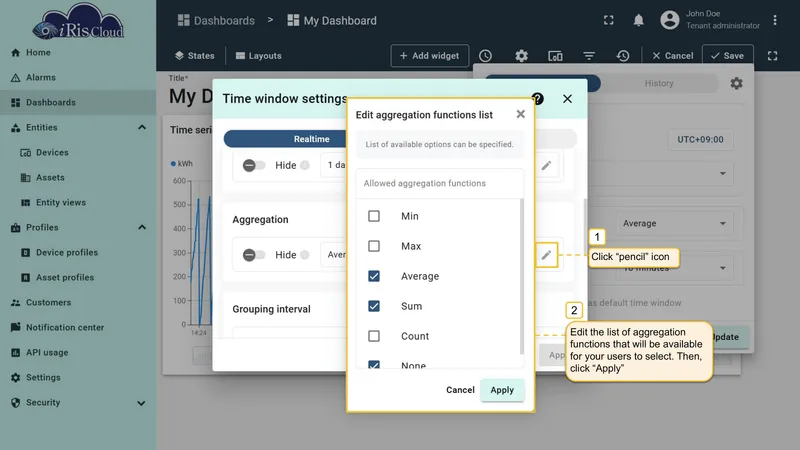Open version history icon
This screenshot has width=800, height=450.
(x=623, y=56)
